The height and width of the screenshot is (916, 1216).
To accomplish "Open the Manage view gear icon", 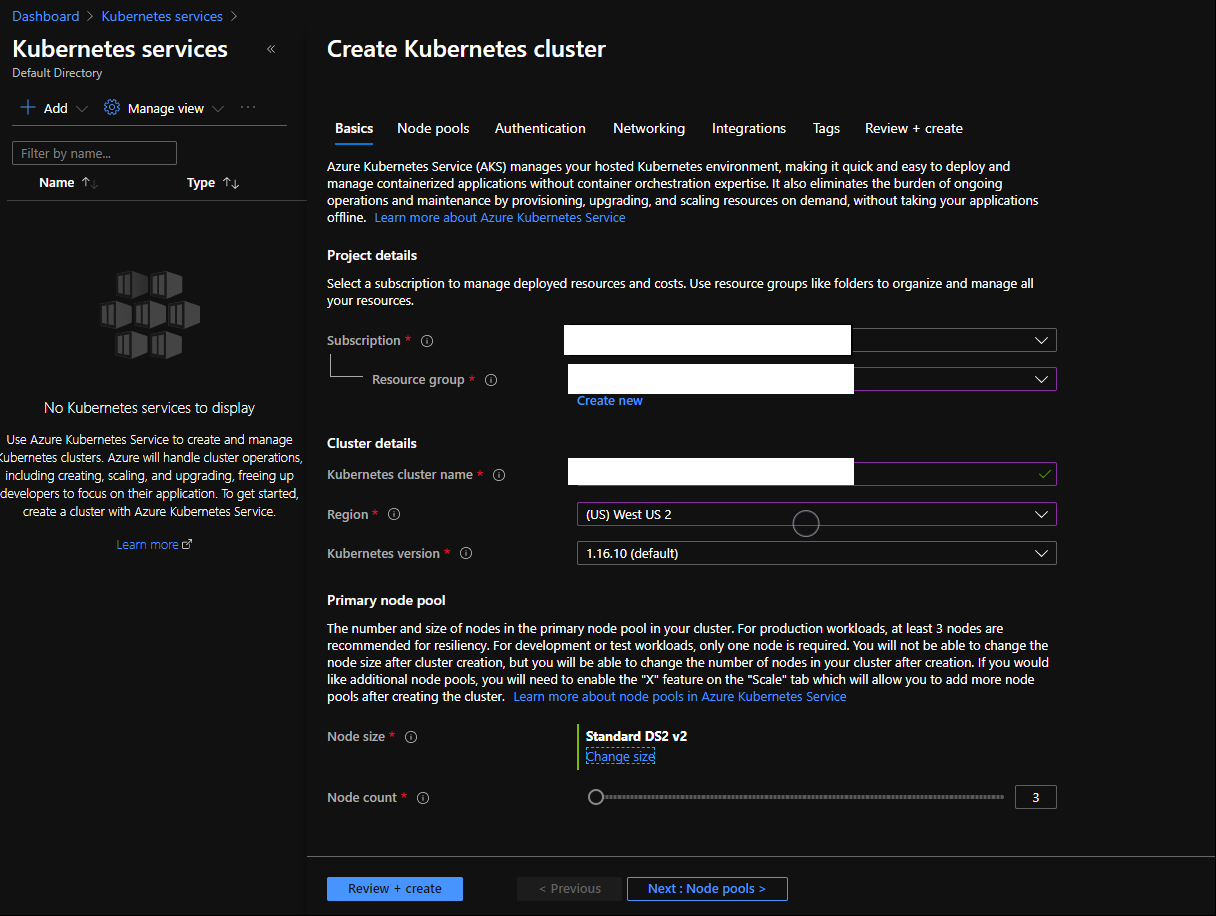I will coord(112,108).
